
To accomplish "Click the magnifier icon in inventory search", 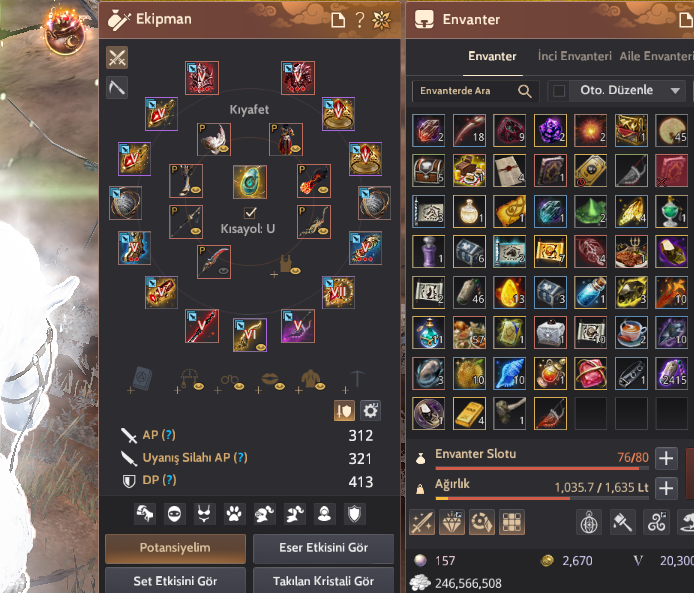I will pos(524,91).
